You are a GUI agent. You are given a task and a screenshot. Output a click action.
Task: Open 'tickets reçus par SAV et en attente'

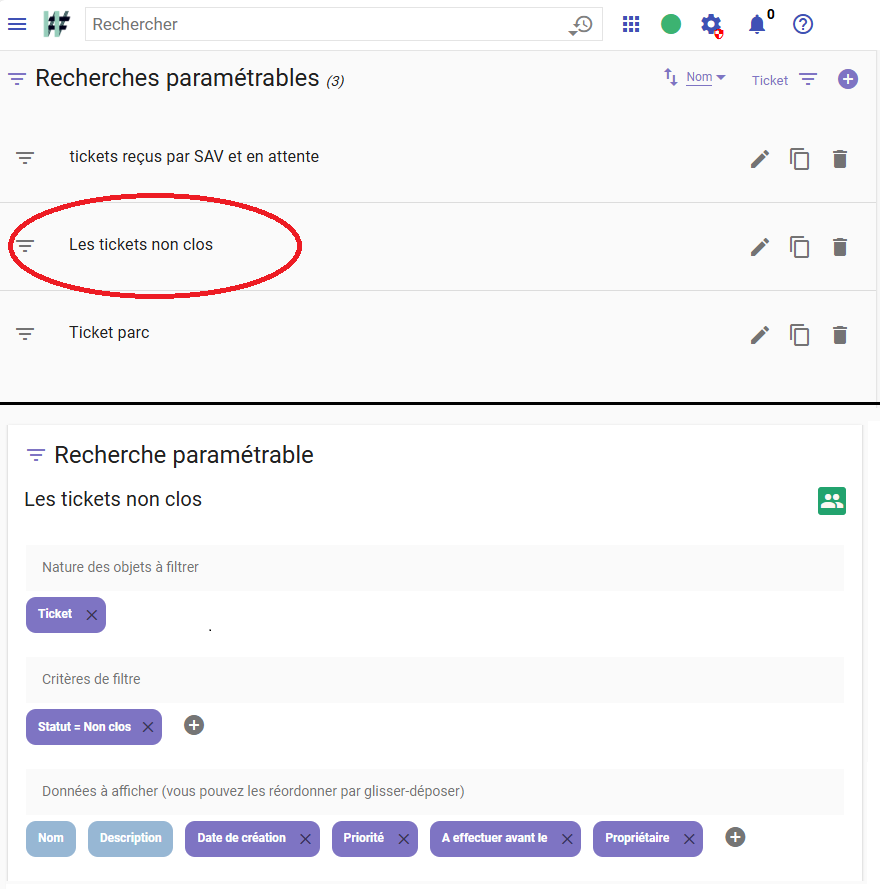tap(194, 157)
